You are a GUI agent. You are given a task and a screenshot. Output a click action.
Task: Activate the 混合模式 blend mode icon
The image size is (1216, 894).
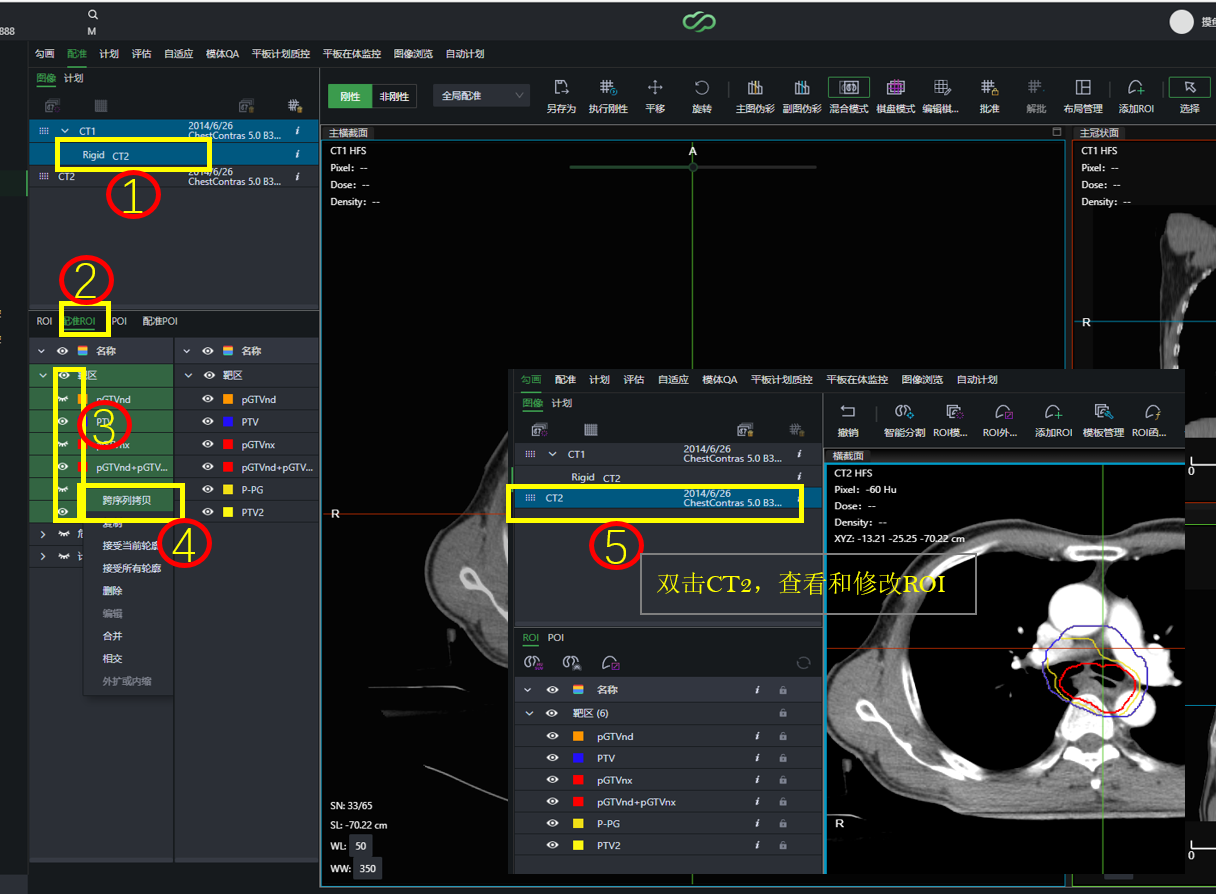coord(849,88)
